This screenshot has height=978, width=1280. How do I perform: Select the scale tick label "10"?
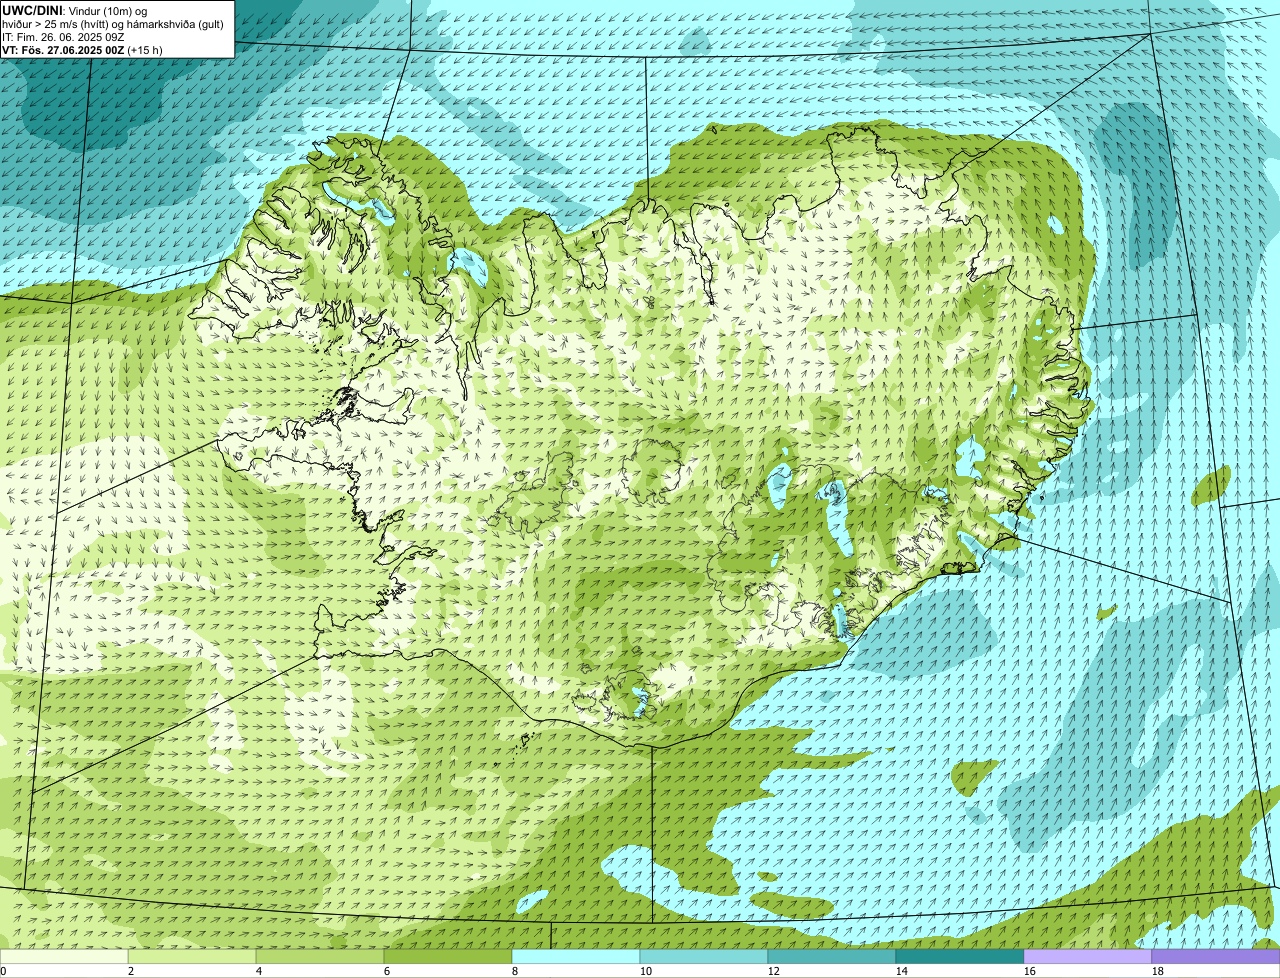645,971
